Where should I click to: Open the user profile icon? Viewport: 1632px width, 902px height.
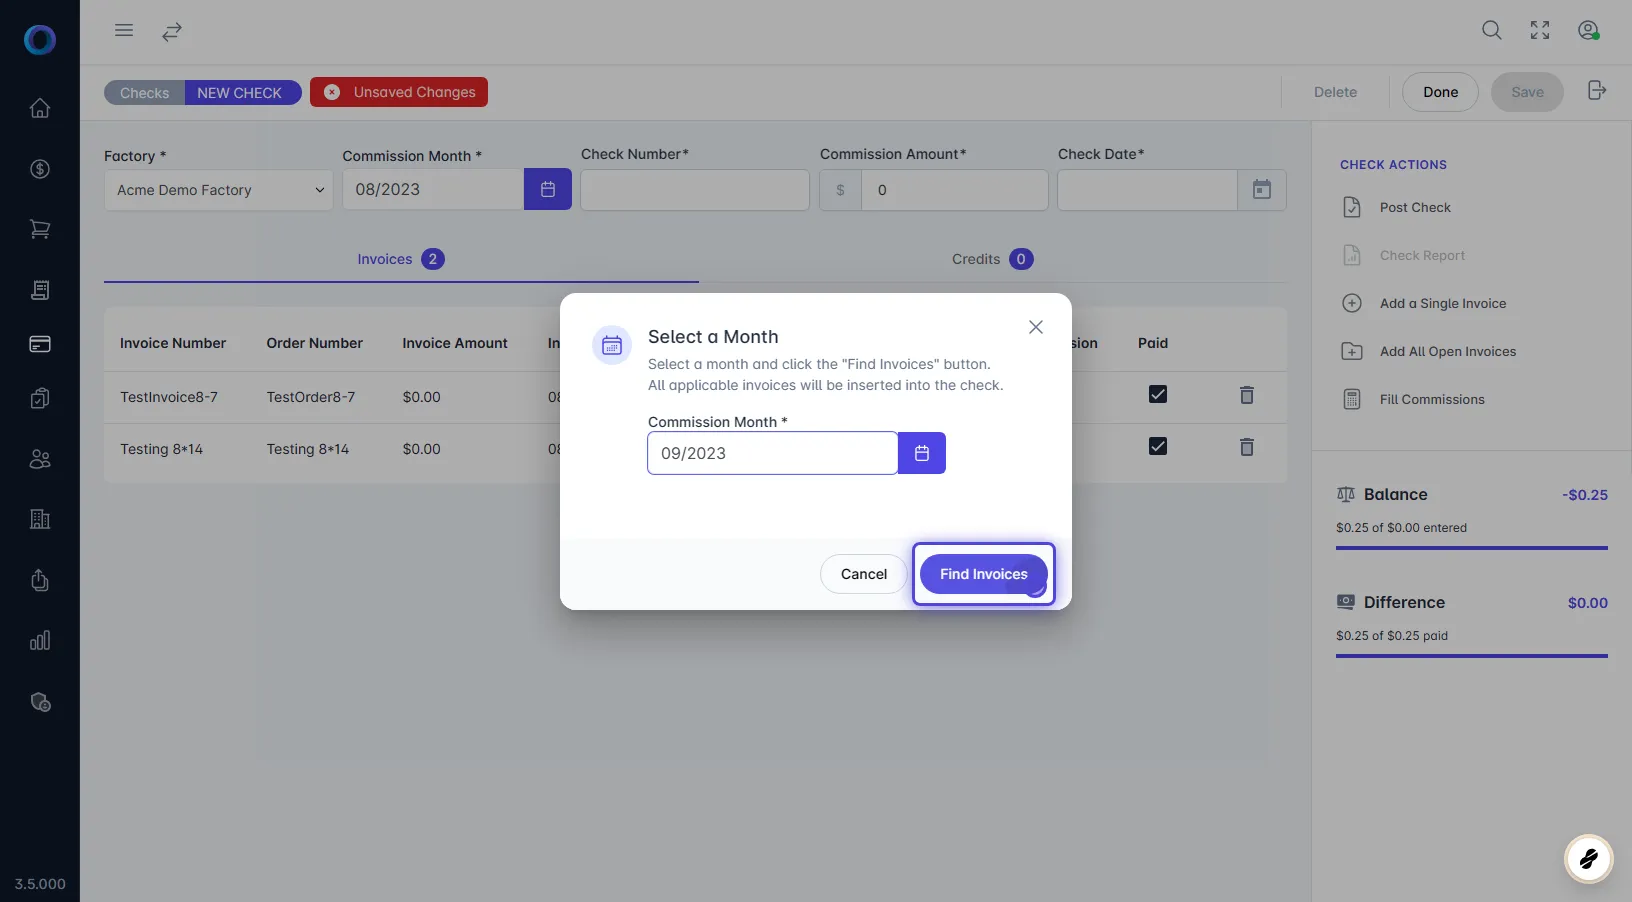coord(1588,30)
